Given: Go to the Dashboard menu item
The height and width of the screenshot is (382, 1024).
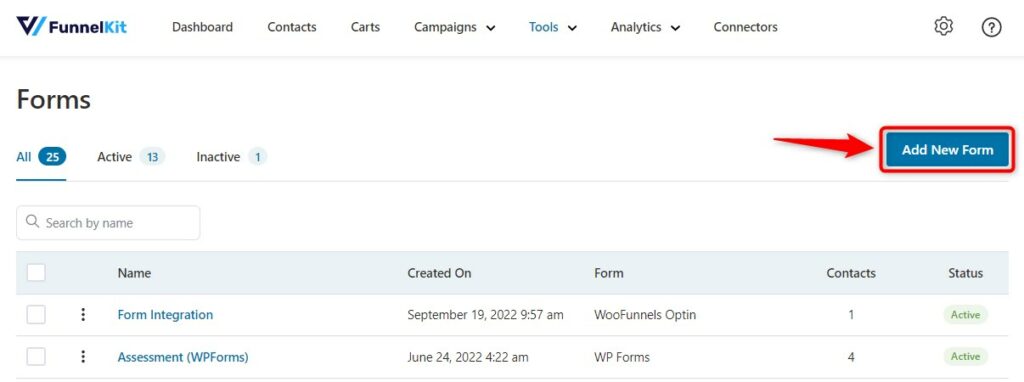Looking at the screenshot, I should pyautogui.click(x=202, y=27).
